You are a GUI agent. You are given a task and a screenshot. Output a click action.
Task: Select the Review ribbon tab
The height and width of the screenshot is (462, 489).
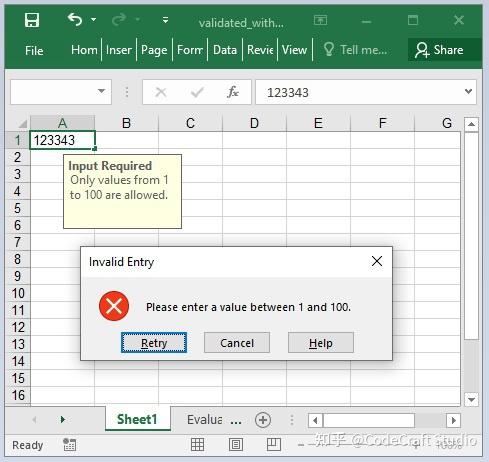pyautogui.click(x=260, y=50)
